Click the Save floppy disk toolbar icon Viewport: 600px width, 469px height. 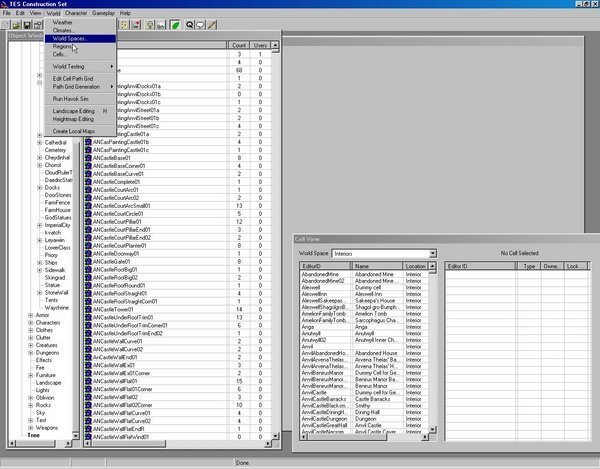tap(27, 25)
